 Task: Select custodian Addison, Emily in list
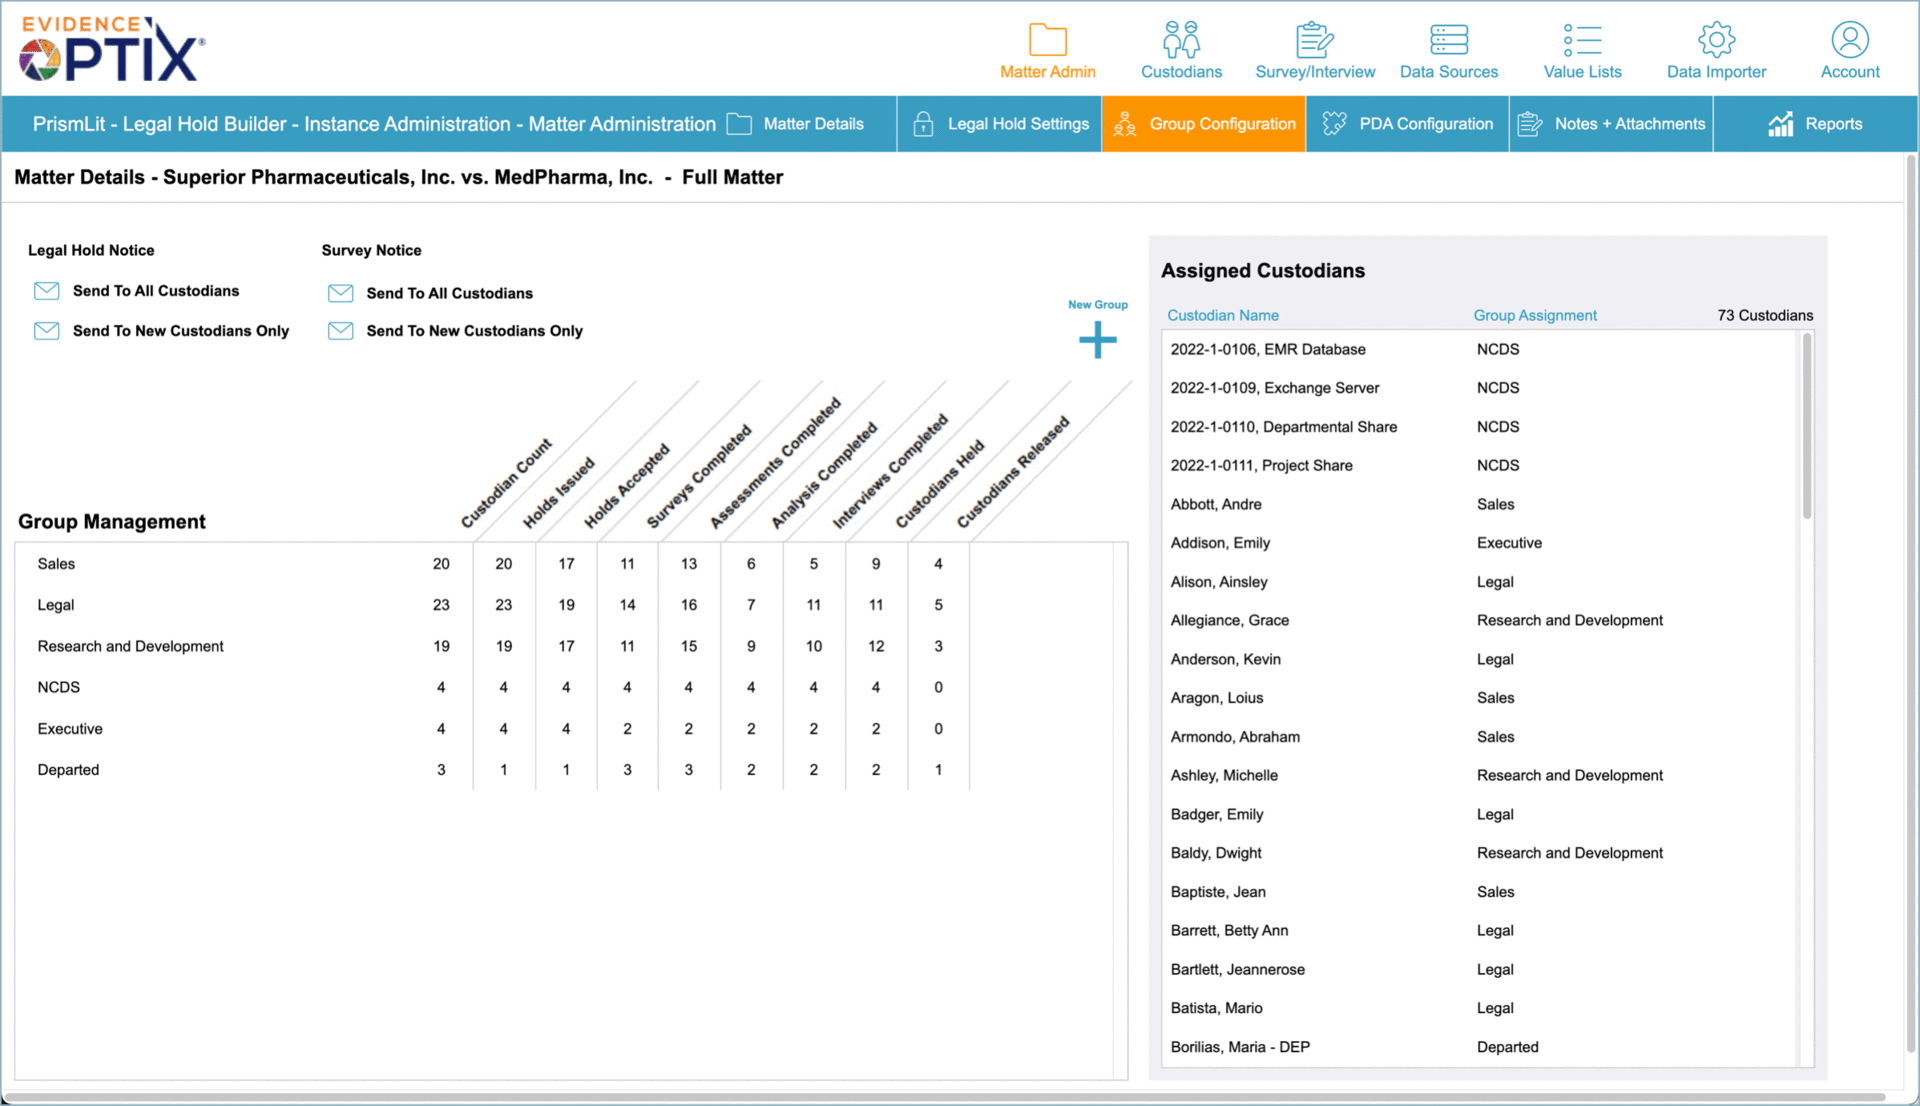tap(1220, 543)
